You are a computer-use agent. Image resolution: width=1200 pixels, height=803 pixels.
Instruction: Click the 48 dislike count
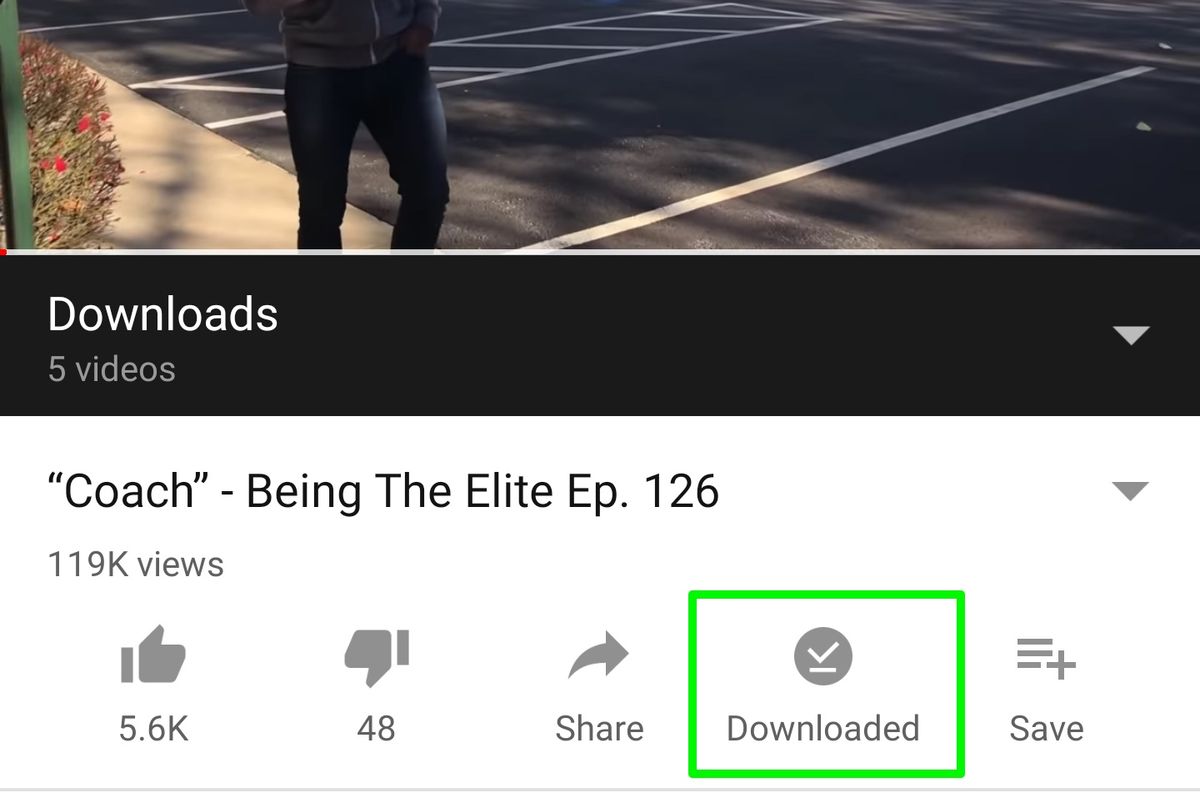click(x=376, y=728)
